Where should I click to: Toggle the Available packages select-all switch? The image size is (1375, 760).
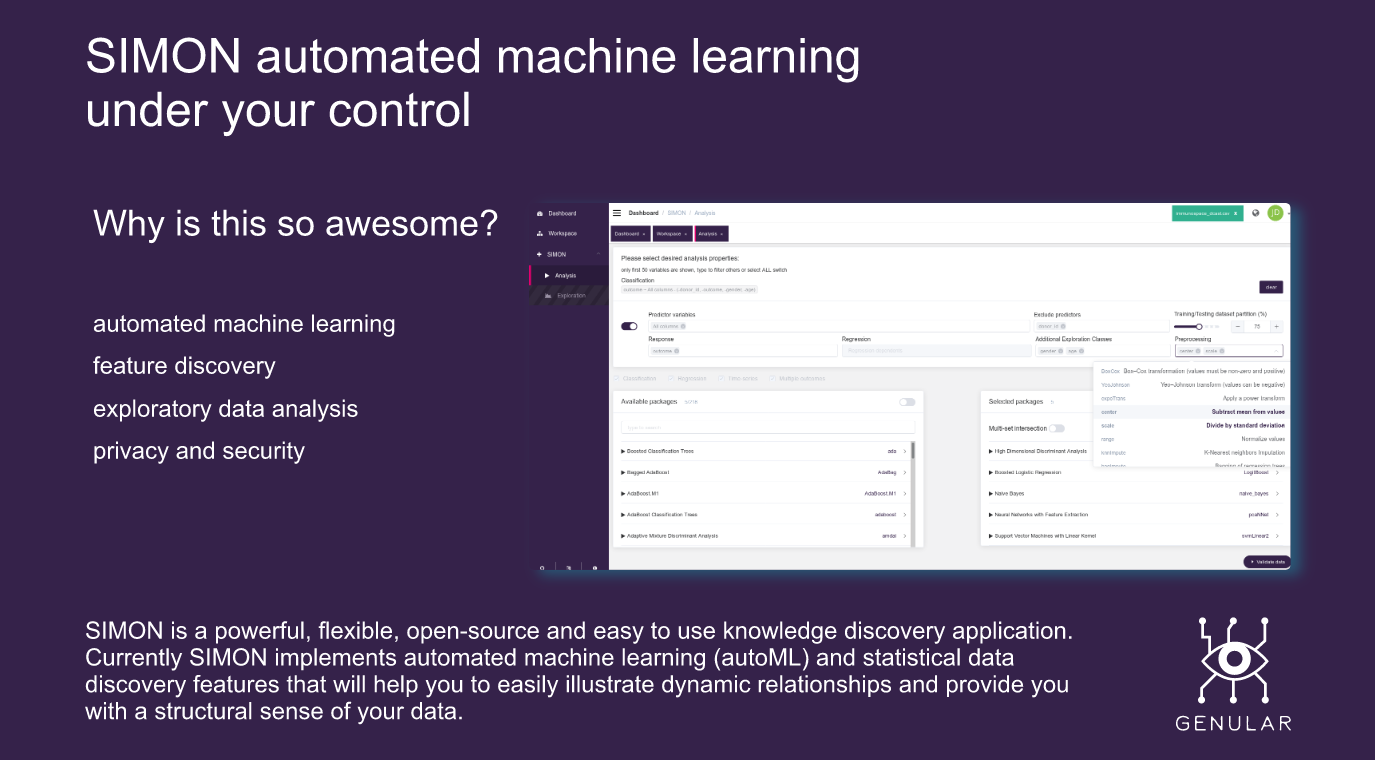907,402
